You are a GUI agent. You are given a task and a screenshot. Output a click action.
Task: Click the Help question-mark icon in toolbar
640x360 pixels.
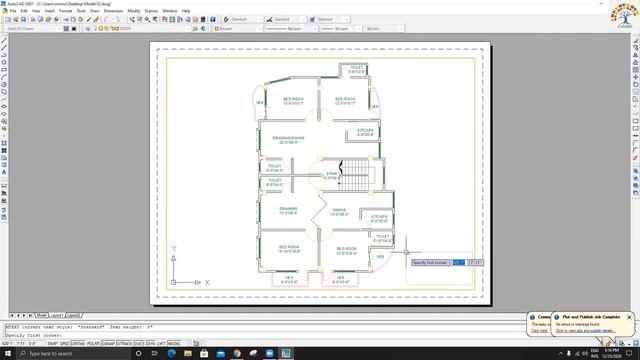click(x=213, y=20)
